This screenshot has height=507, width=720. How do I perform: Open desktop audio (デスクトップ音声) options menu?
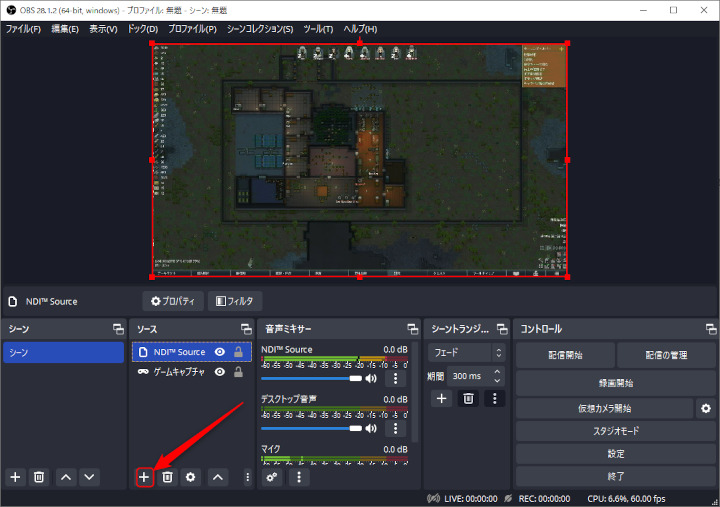coord(395,428)
